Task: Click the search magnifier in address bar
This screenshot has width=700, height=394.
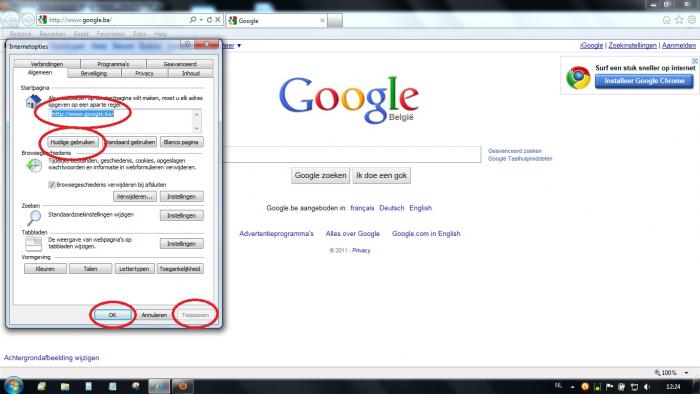Action: click(x=193, y=20)
